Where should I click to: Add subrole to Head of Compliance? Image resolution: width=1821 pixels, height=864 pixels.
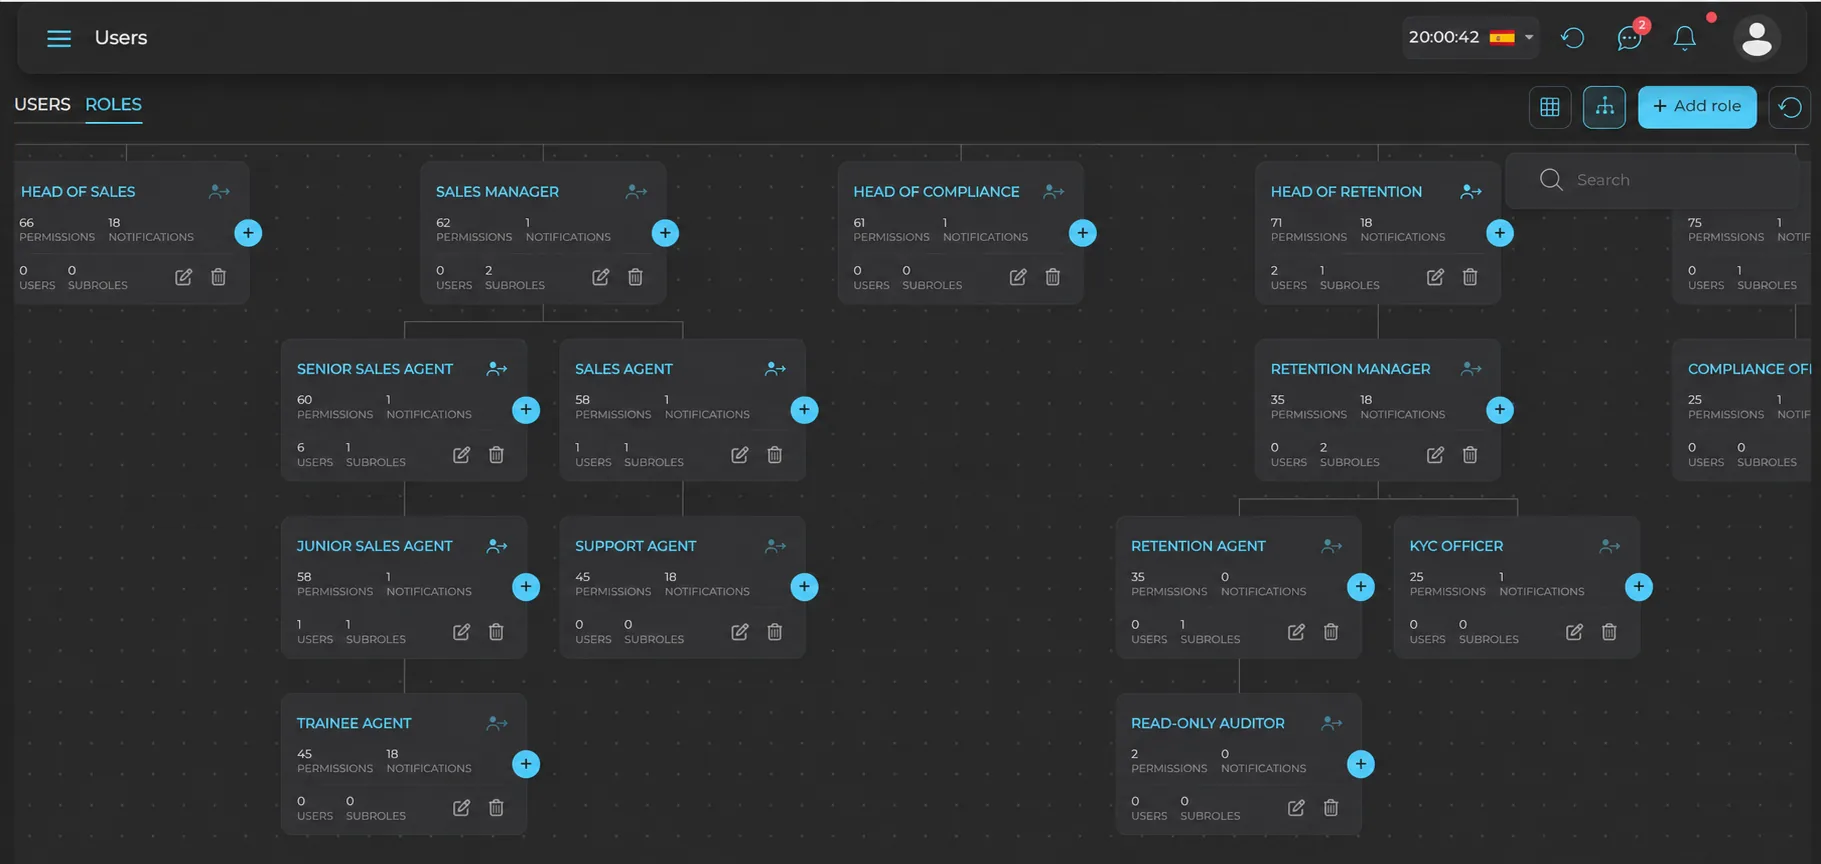point(1082,233)
